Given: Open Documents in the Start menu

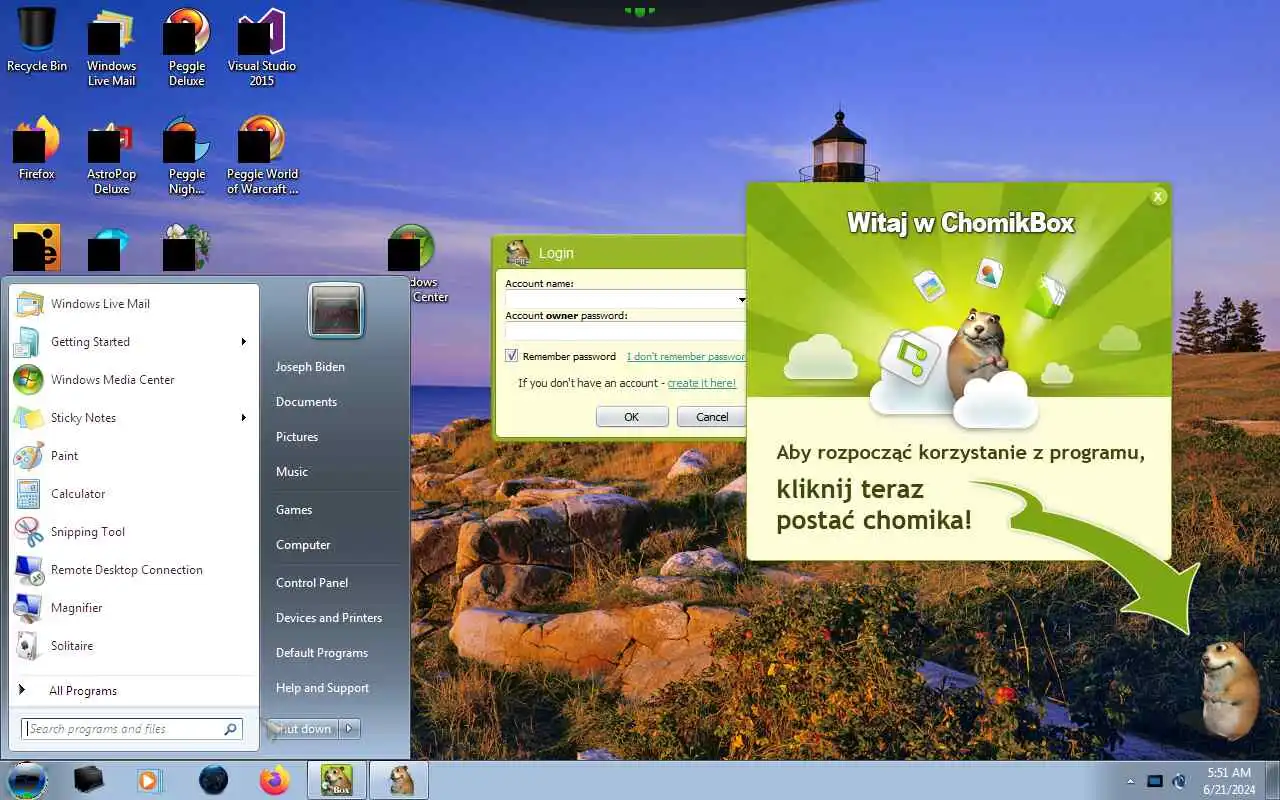Looking at the screenshot, I should [x=306, y=402].
